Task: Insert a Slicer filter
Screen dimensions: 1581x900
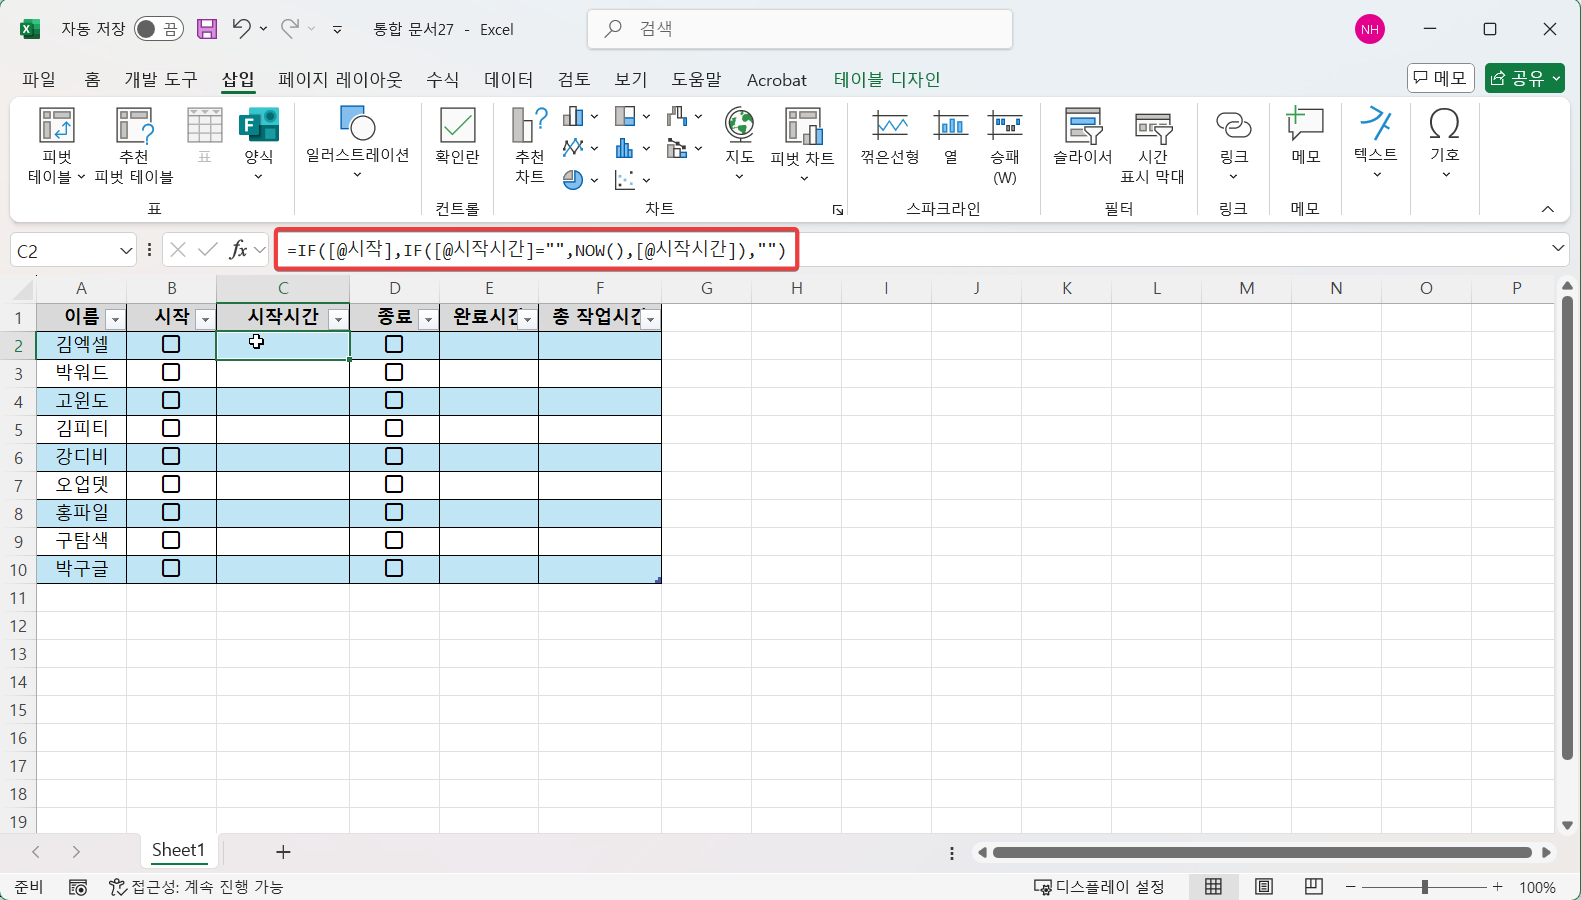Action: (x=1082, y=138)
